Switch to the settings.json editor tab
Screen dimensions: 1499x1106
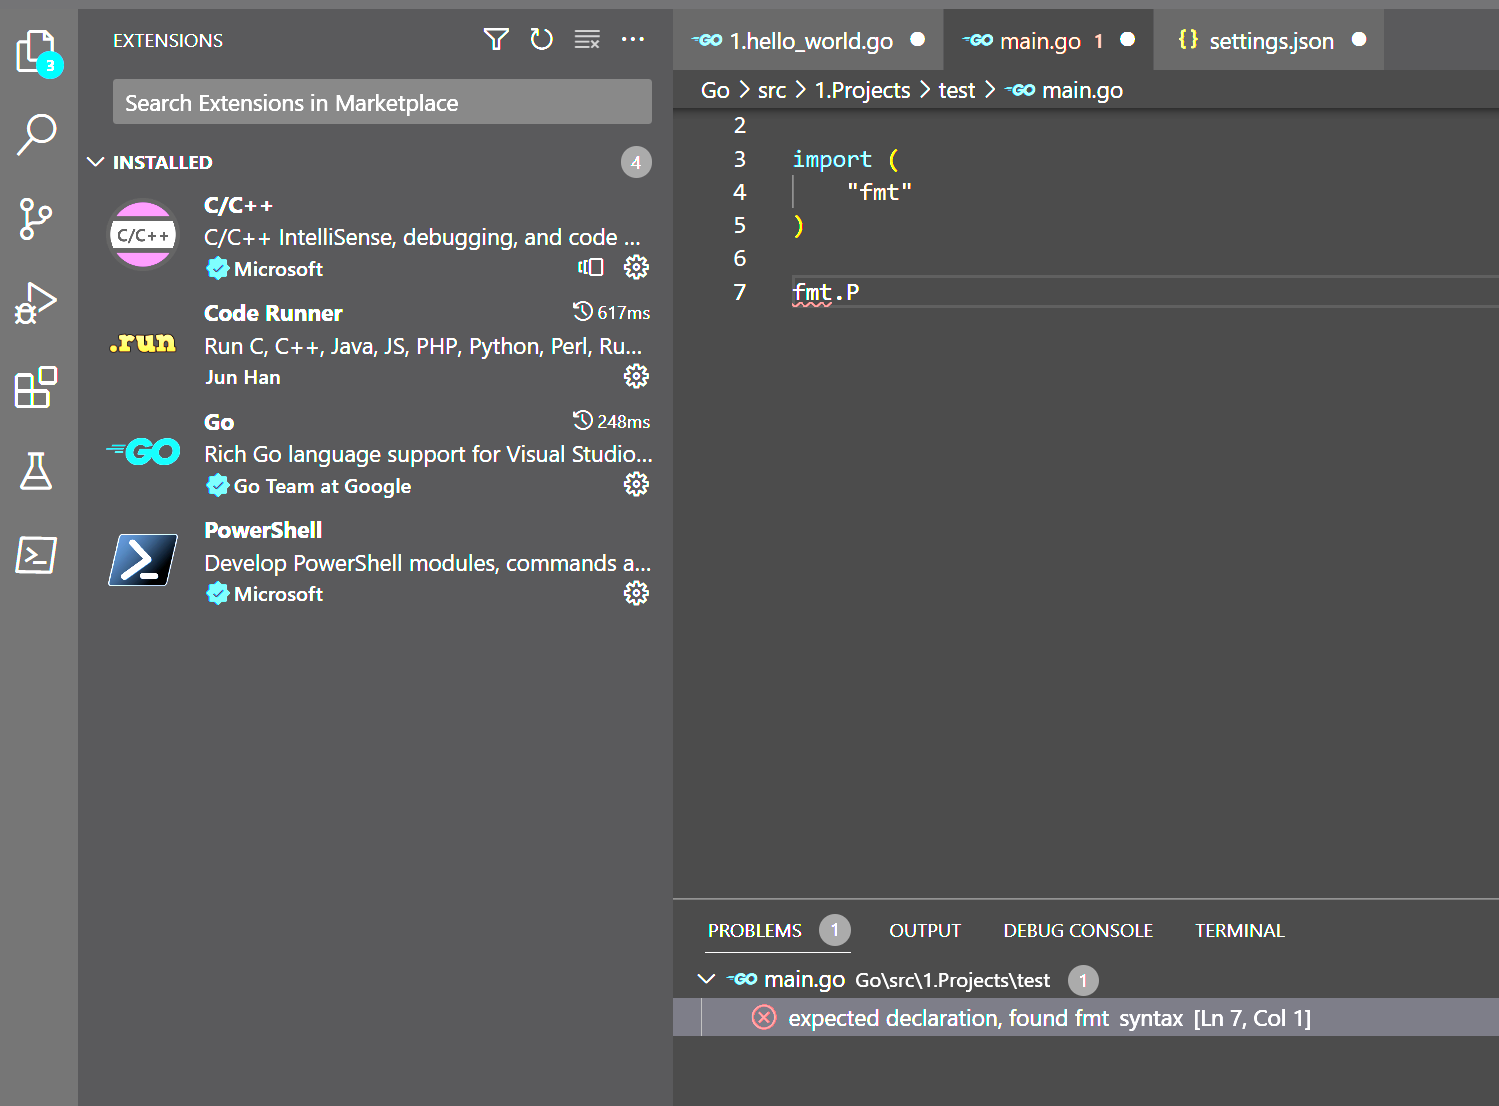pyautogui.click(x=1271, y=40)
